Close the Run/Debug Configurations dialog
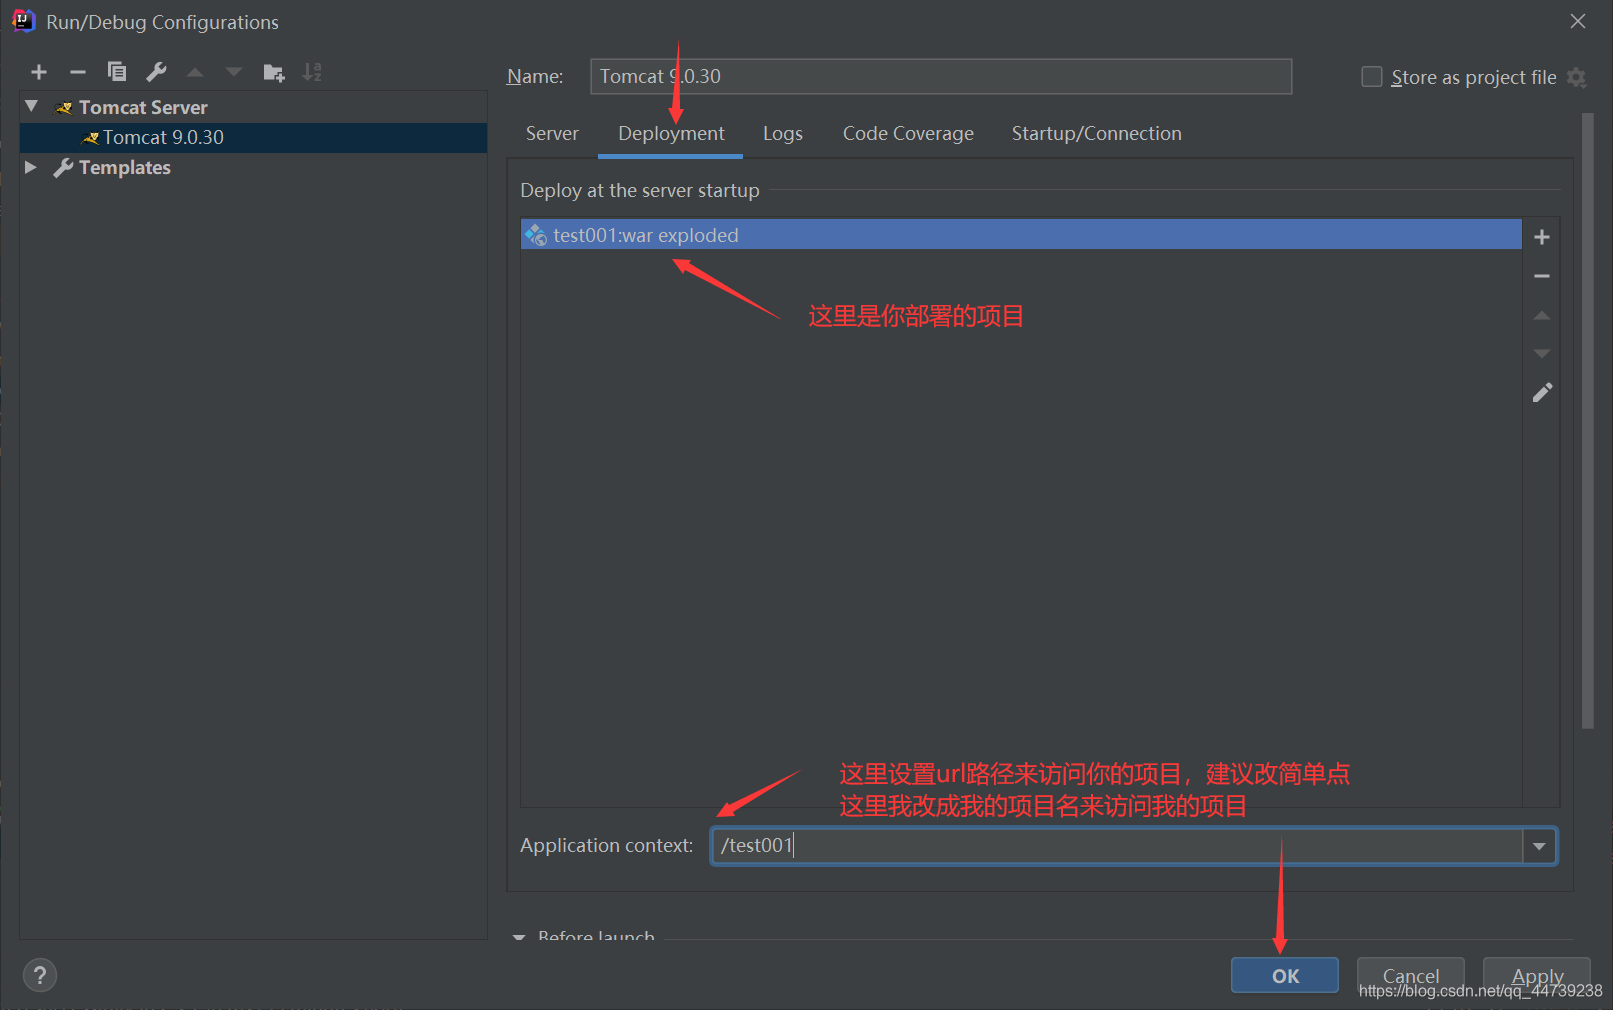This screenshot has height=1010, width=1613. [1578, 21]
